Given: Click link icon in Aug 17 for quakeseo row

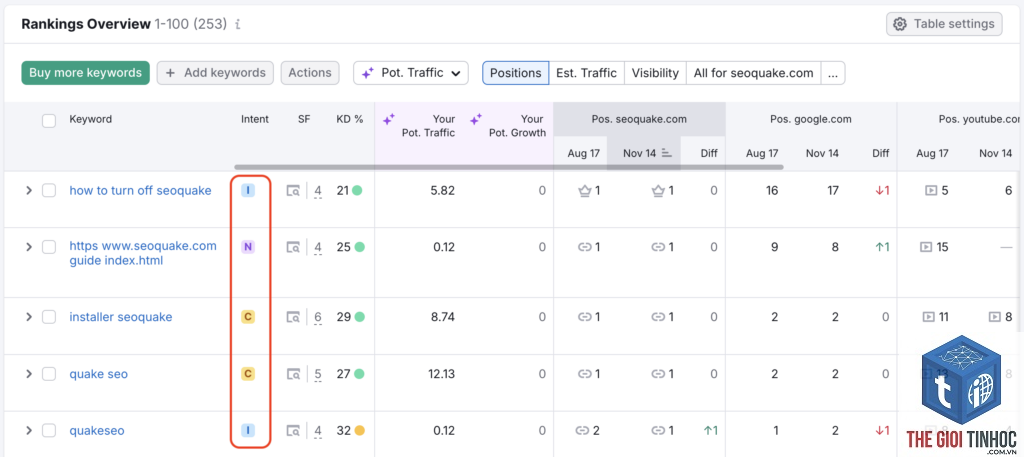Looking at the screenshot, I should click(x=582, y=431).
